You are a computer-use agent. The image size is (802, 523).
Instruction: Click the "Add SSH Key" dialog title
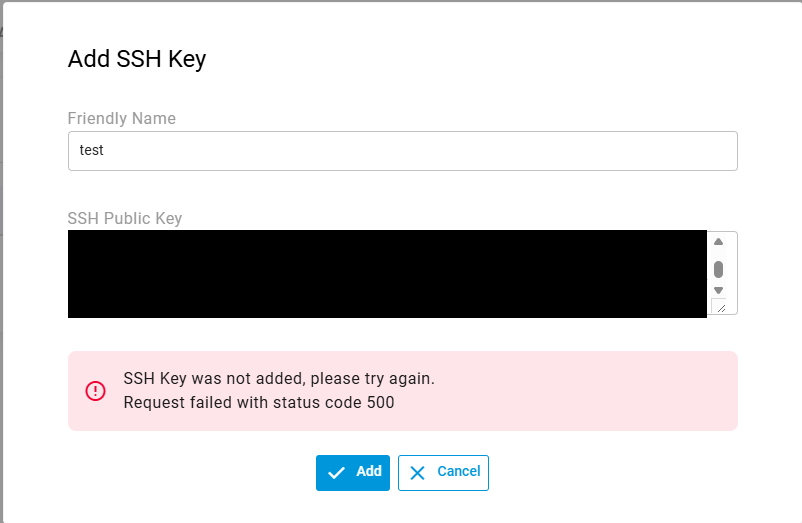pos(137,59)
